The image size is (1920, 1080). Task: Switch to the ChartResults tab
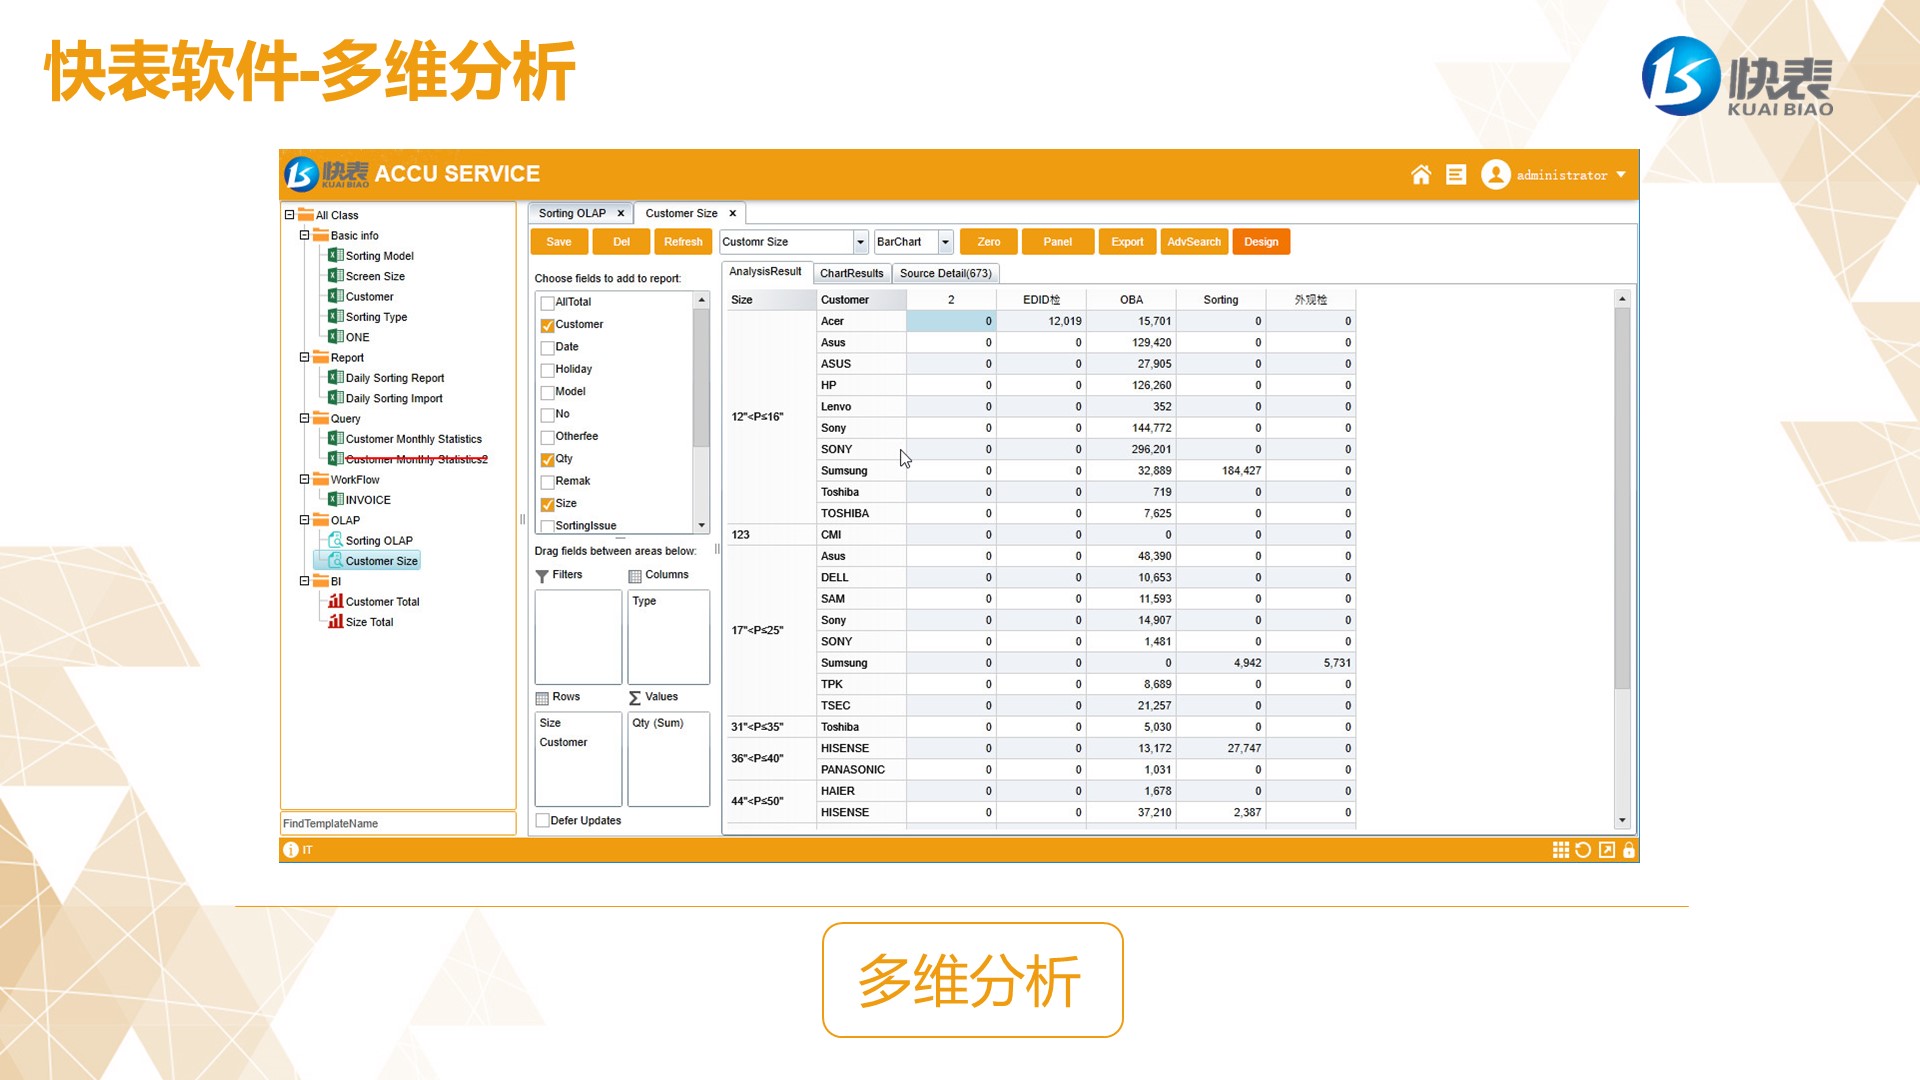[852, 273]
